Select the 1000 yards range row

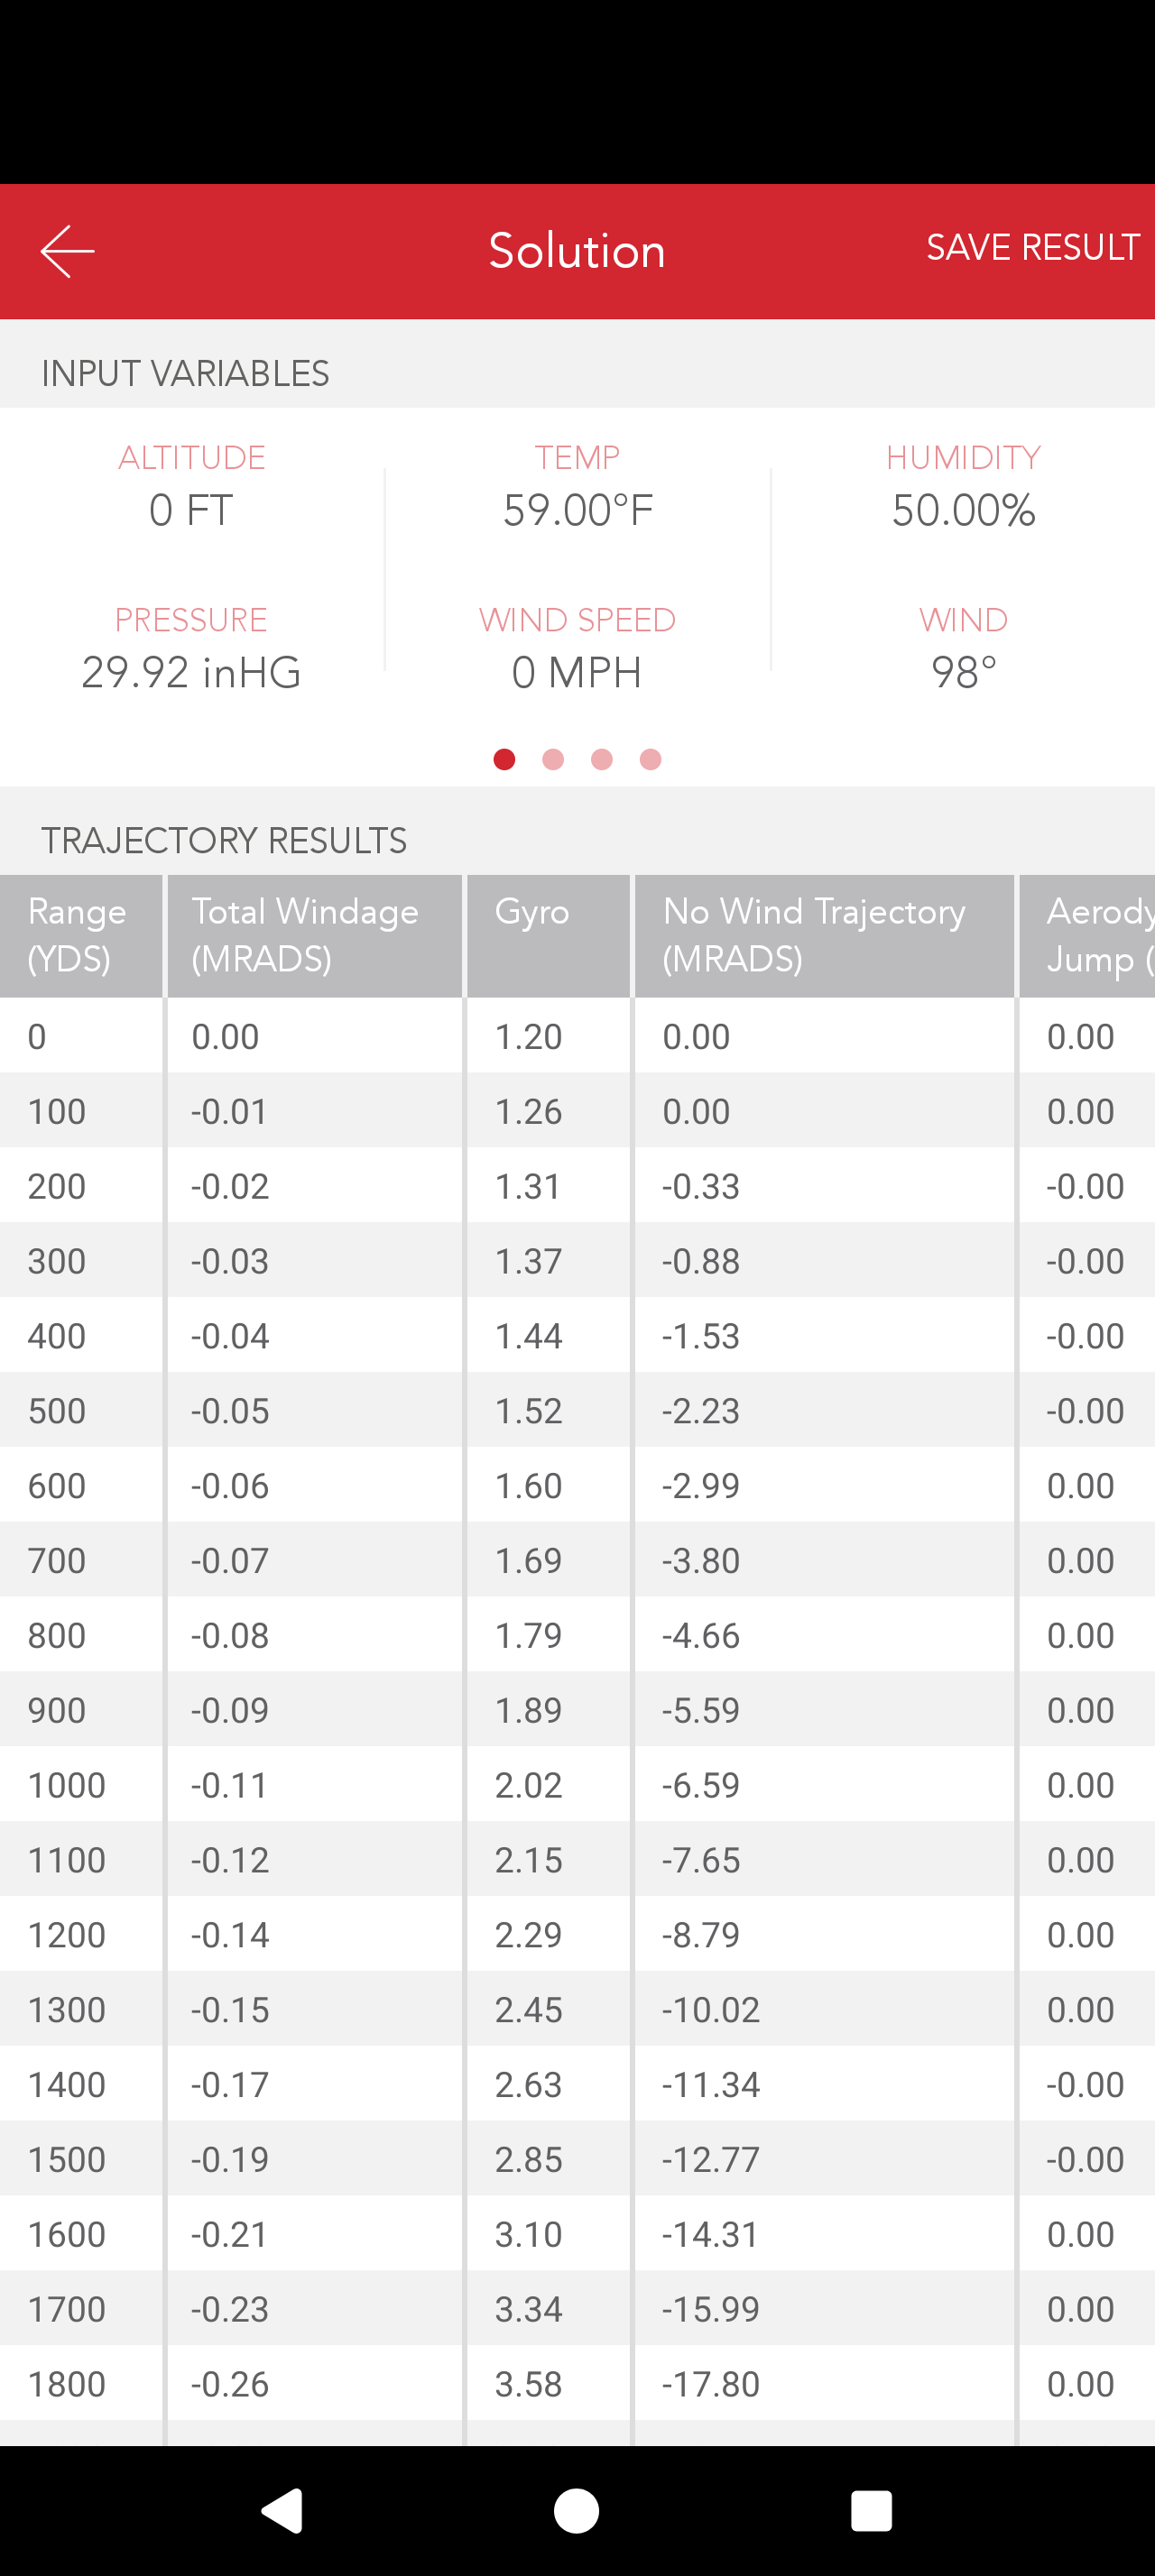[x=577, y=1785]
